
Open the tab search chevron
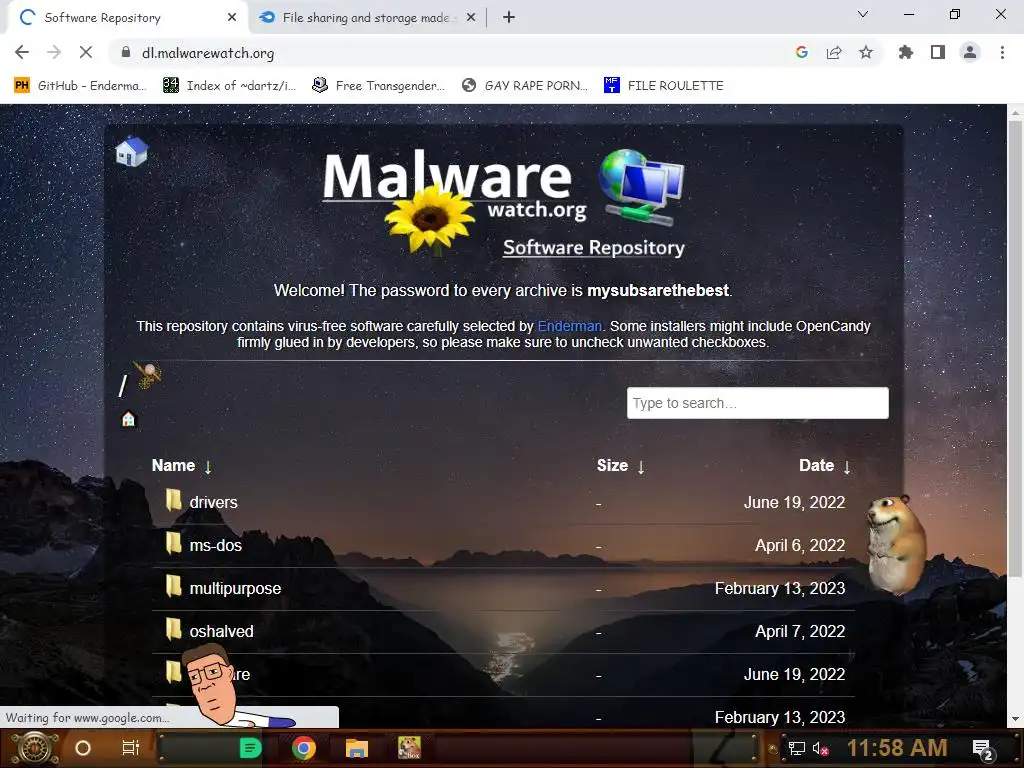click(863, 14)
